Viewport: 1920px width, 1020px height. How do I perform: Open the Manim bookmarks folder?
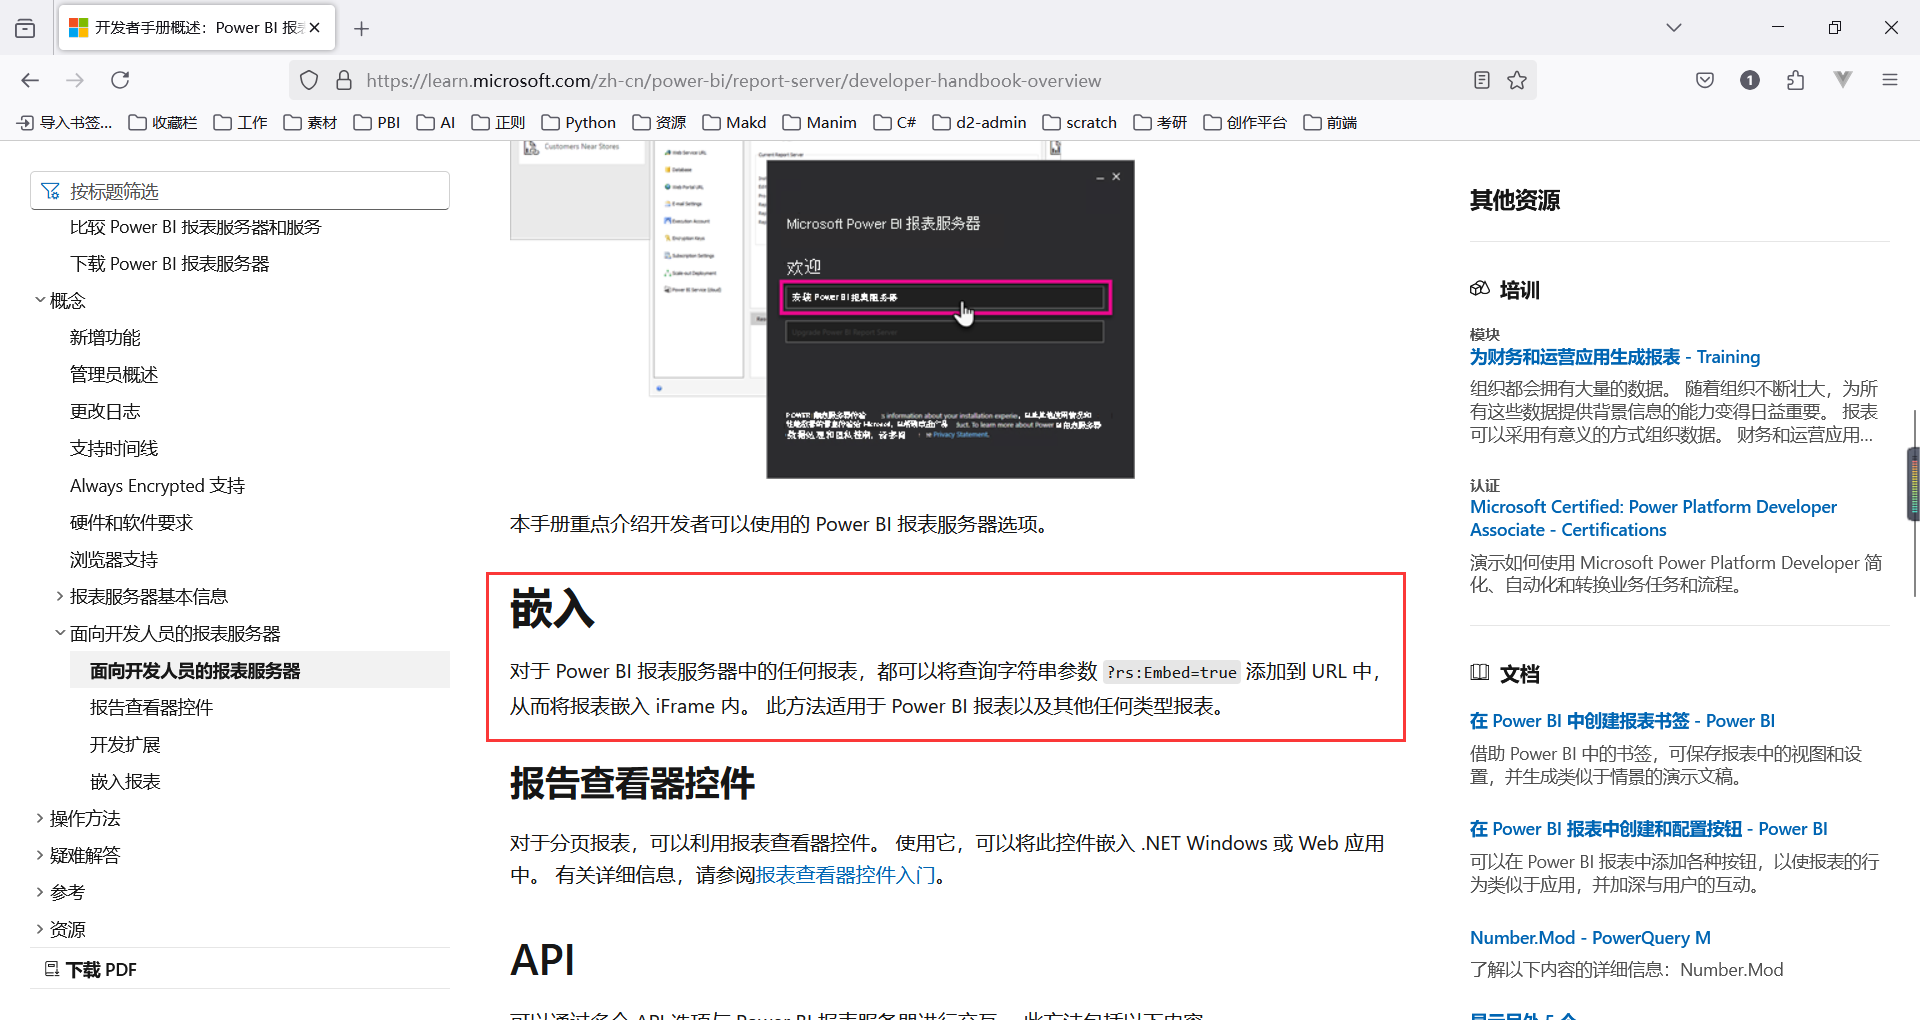(x=820, y=122)
